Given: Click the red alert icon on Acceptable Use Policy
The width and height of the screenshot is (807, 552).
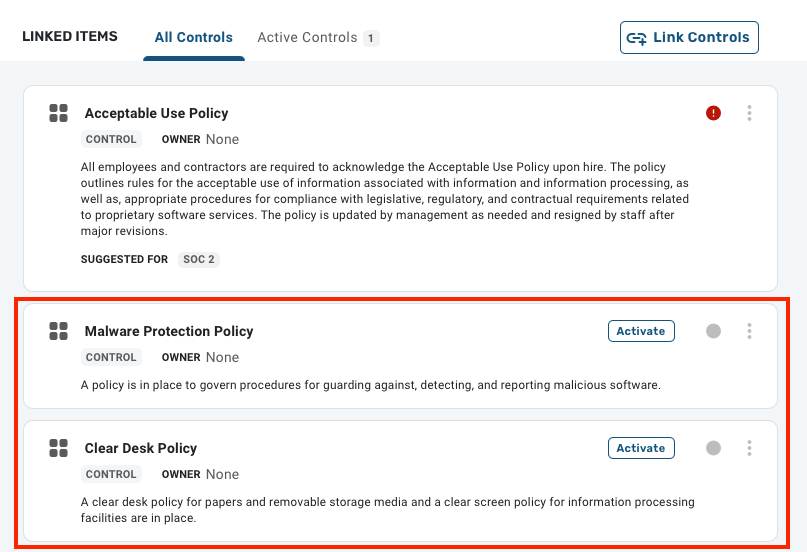Looking at the screenshot, I should [x=713, y=113].
